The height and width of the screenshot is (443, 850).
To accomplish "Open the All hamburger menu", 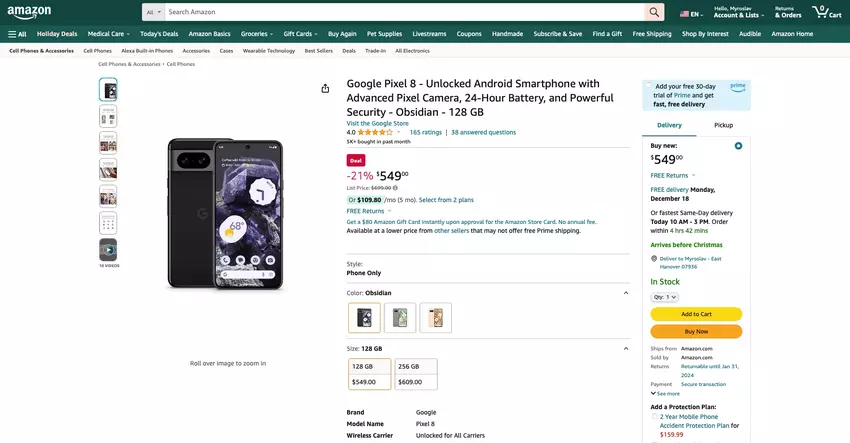I will click(17, 34).
